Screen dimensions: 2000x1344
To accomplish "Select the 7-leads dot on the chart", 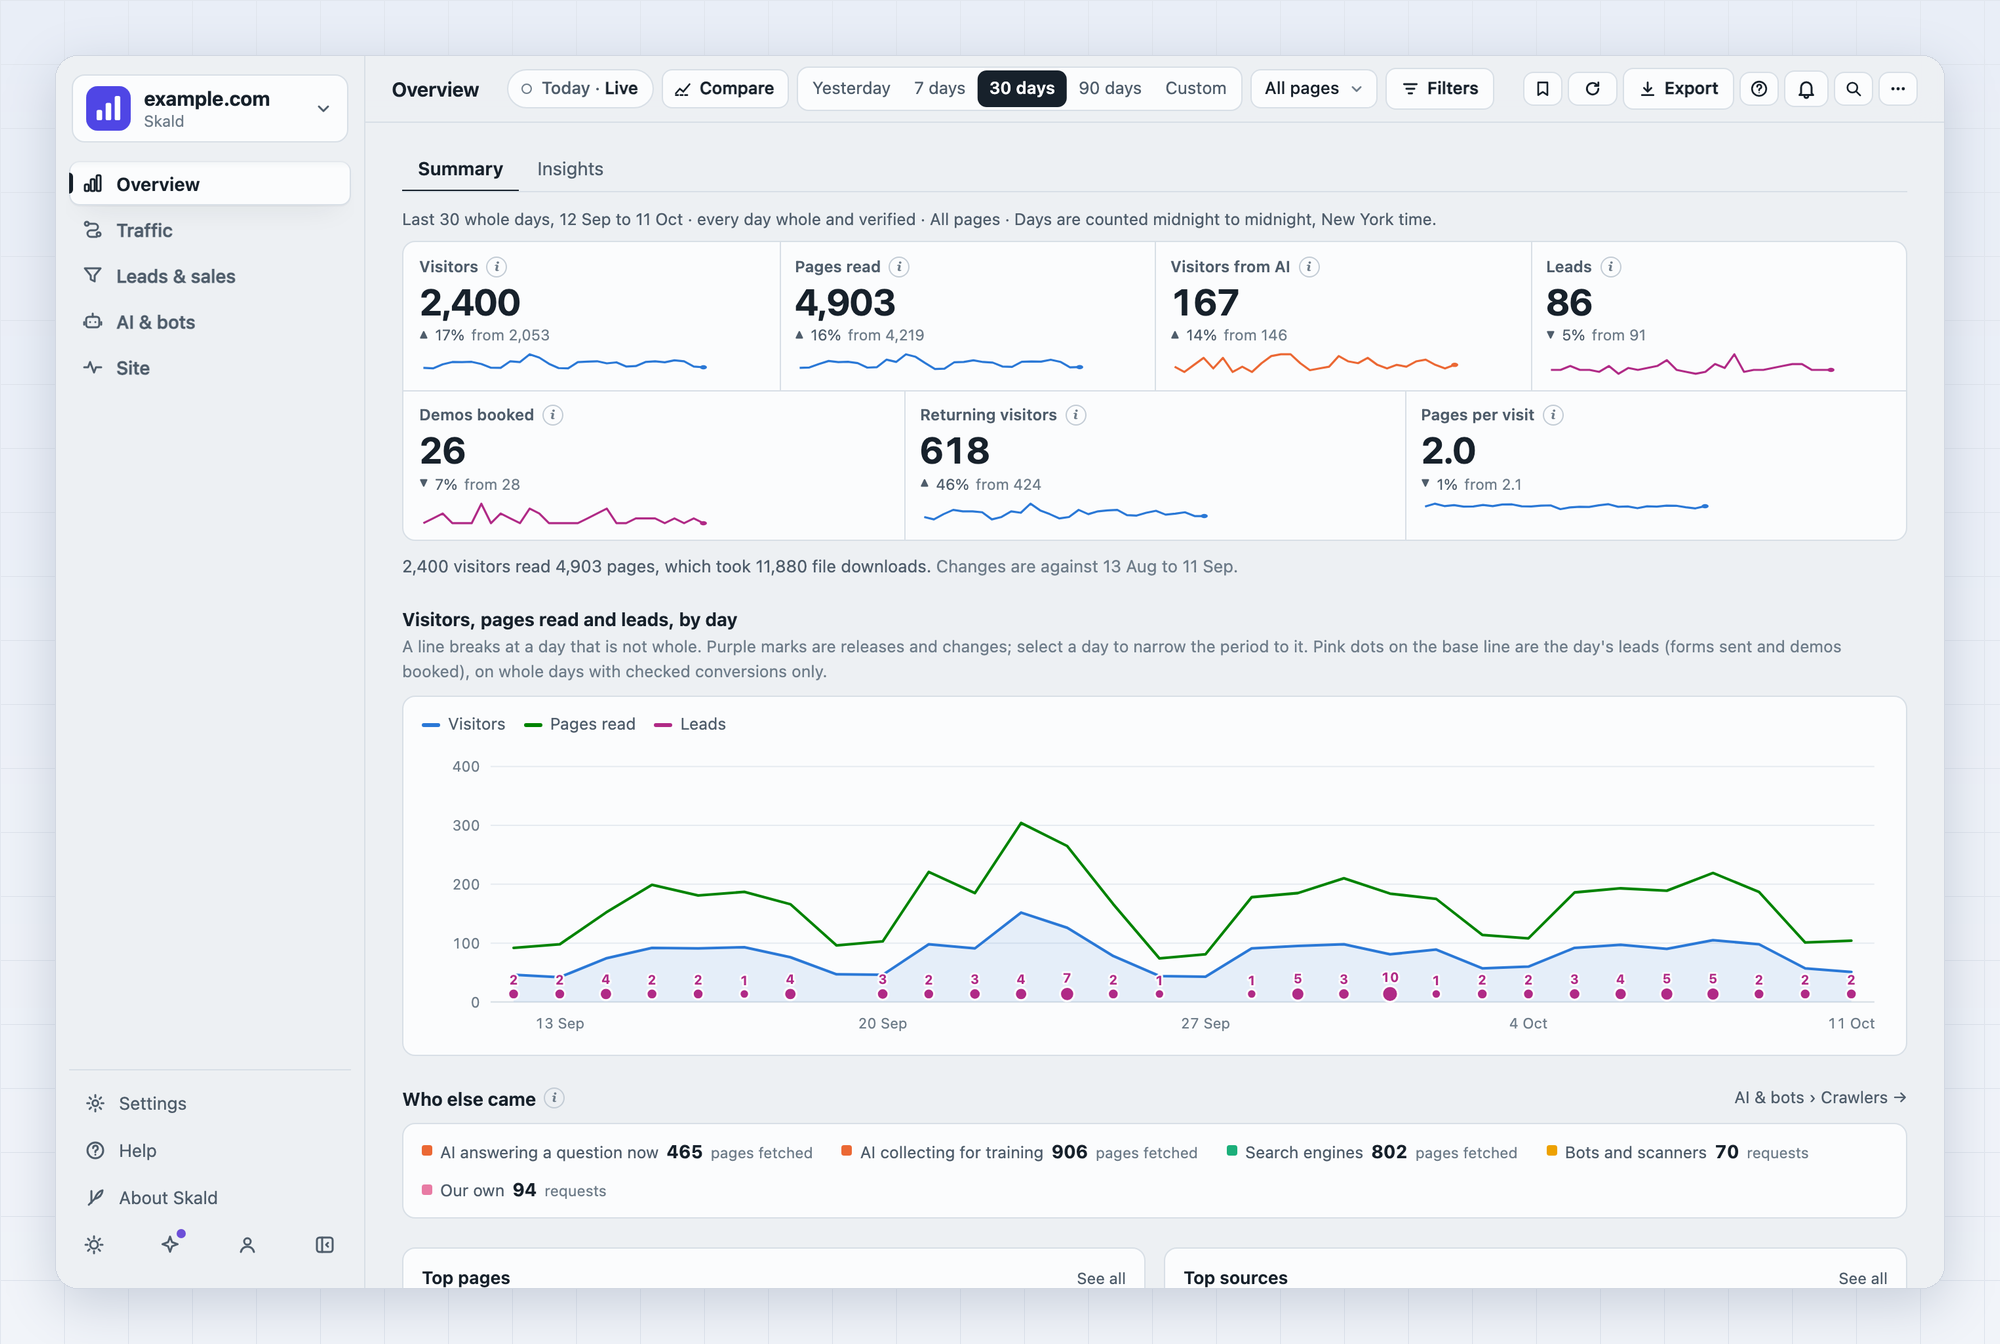I will click(1067, 993).
